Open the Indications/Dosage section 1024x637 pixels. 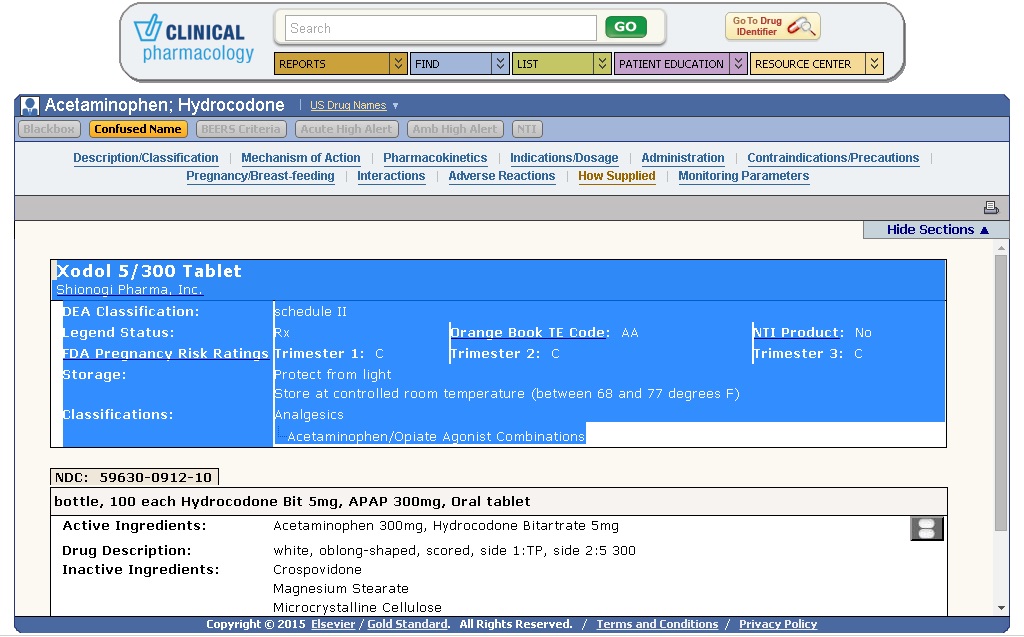click(564, 157)
